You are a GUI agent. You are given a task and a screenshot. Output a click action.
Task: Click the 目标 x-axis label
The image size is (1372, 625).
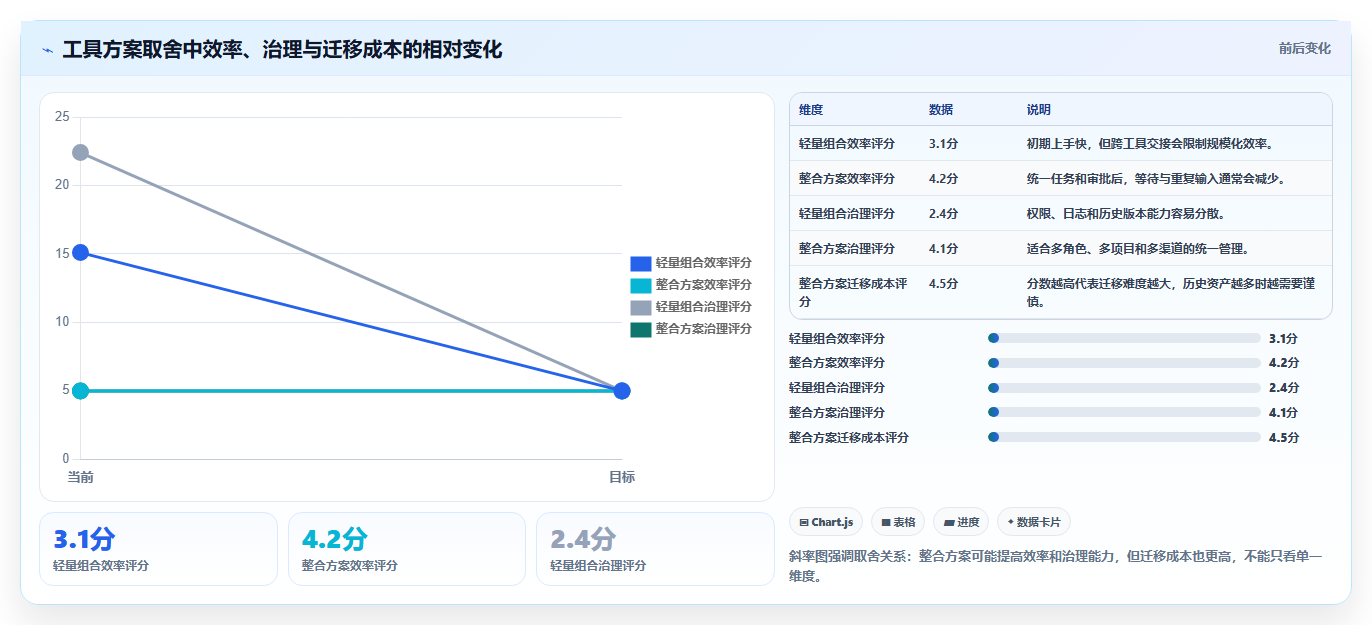point(621,477)
